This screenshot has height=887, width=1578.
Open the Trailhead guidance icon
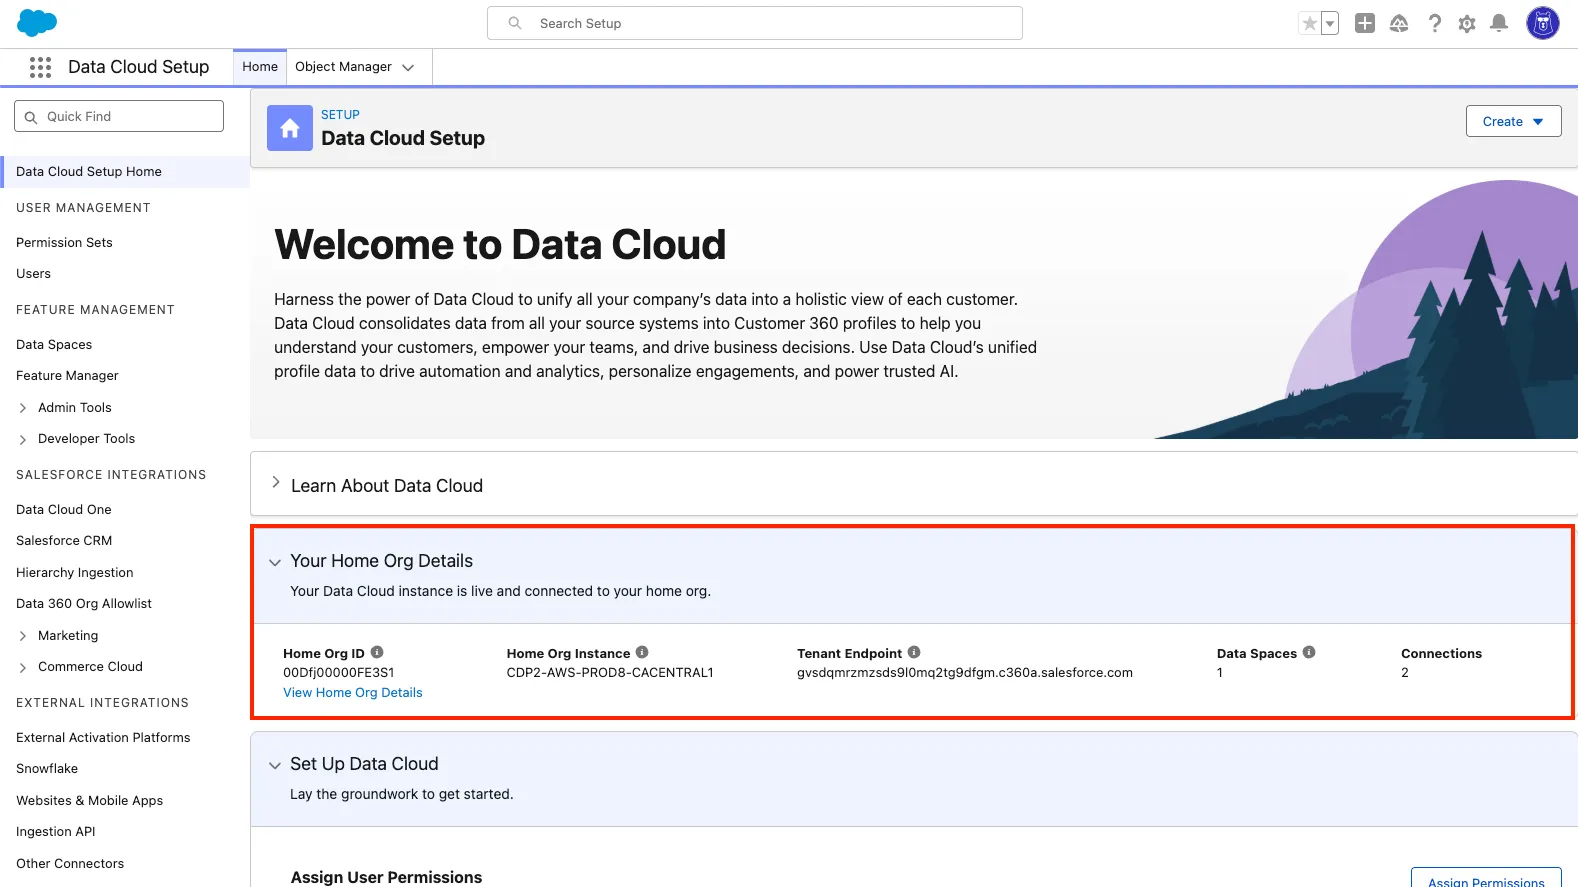tap(1399, 23)
